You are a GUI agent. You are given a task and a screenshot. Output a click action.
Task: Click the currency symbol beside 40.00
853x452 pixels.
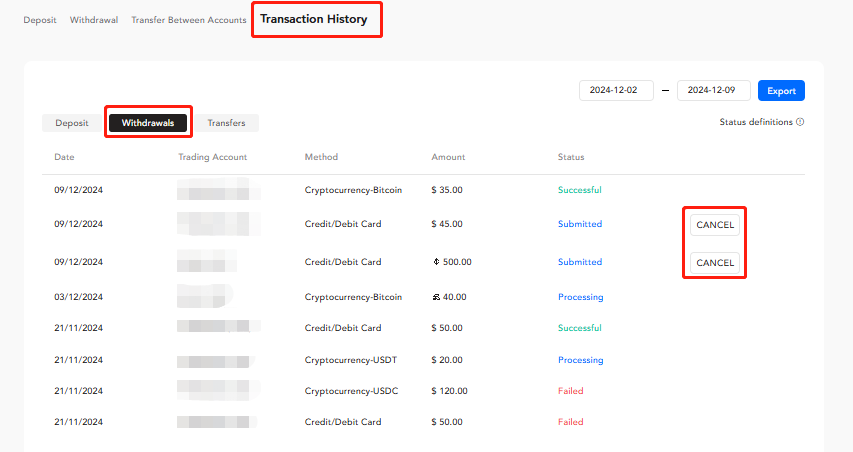coord(436,297)
